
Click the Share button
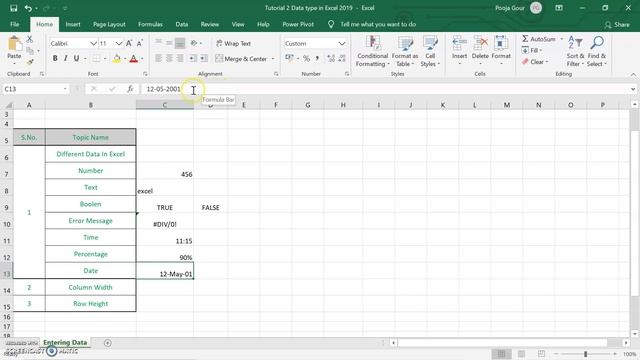pos(617,24)
